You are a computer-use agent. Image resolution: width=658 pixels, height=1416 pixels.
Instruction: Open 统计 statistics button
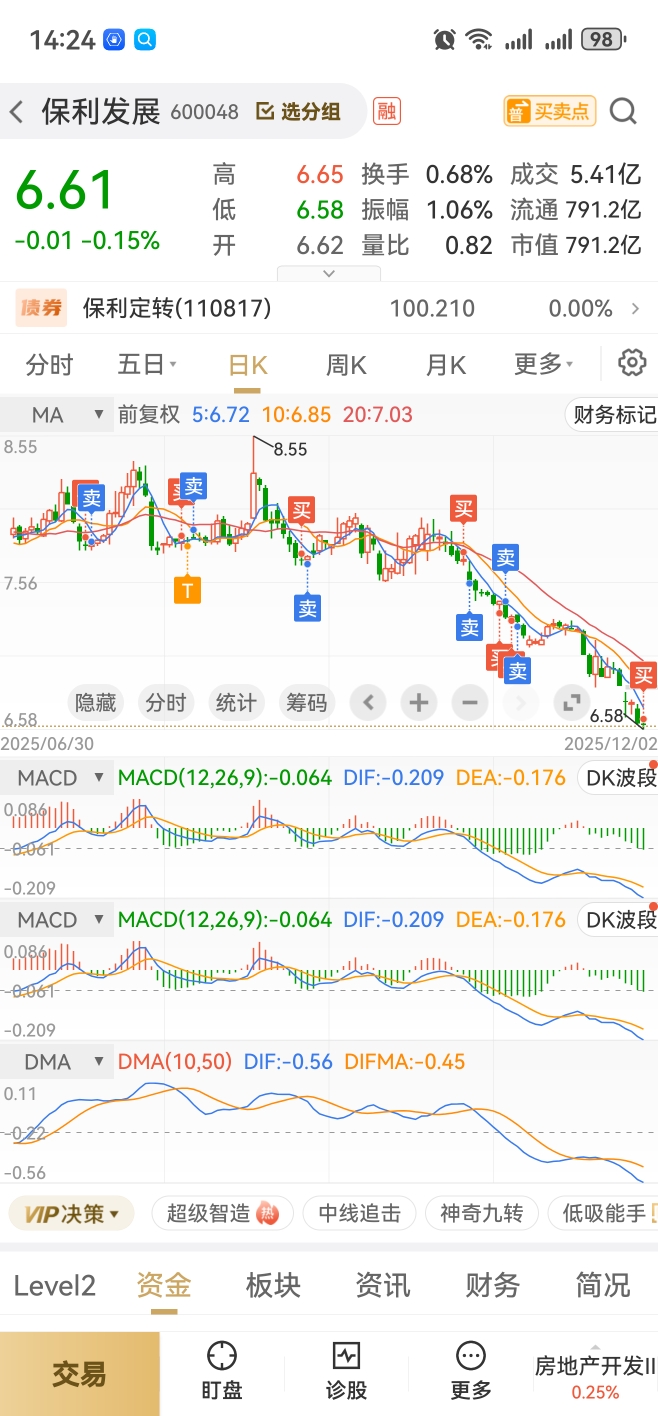(x=236, y=703)
